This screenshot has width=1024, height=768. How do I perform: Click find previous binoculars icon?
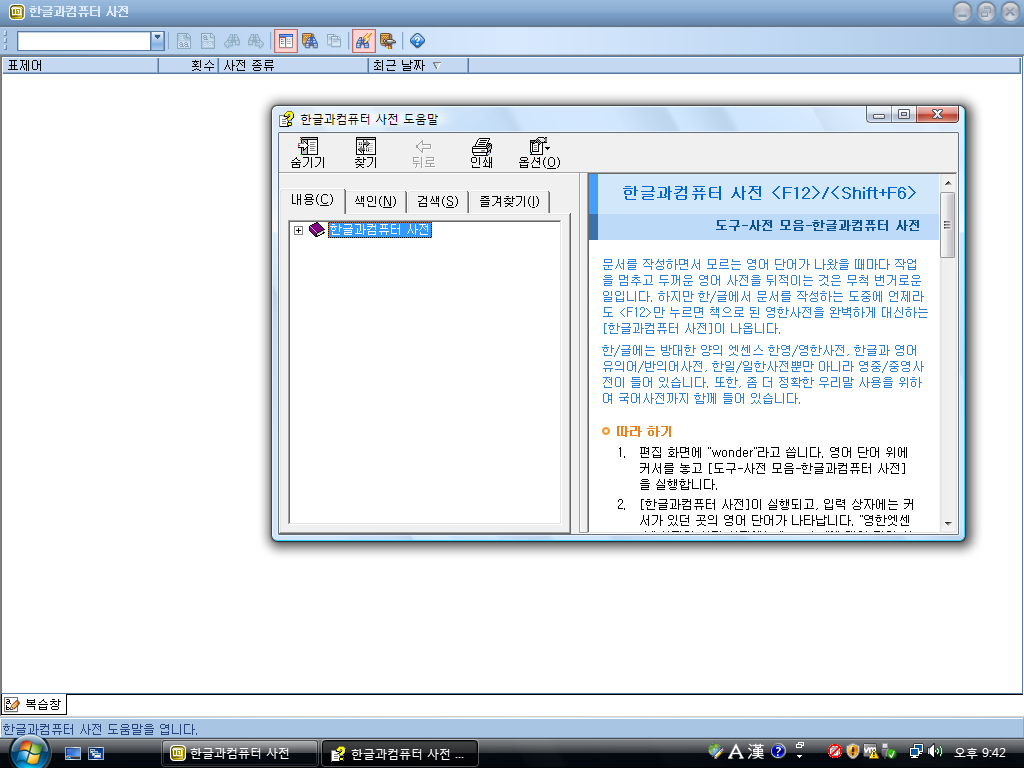(232, 41)
